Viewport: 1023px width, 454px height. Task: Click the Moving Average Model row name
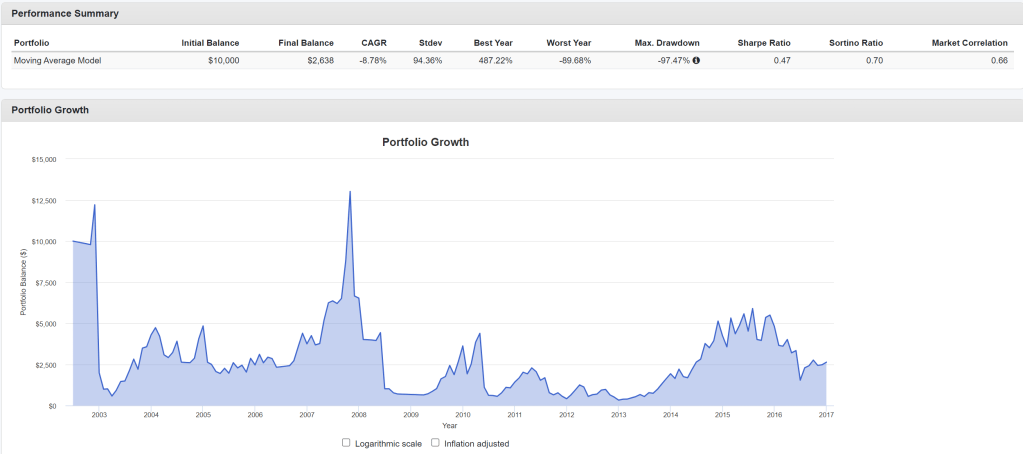(x=57, y=61)
